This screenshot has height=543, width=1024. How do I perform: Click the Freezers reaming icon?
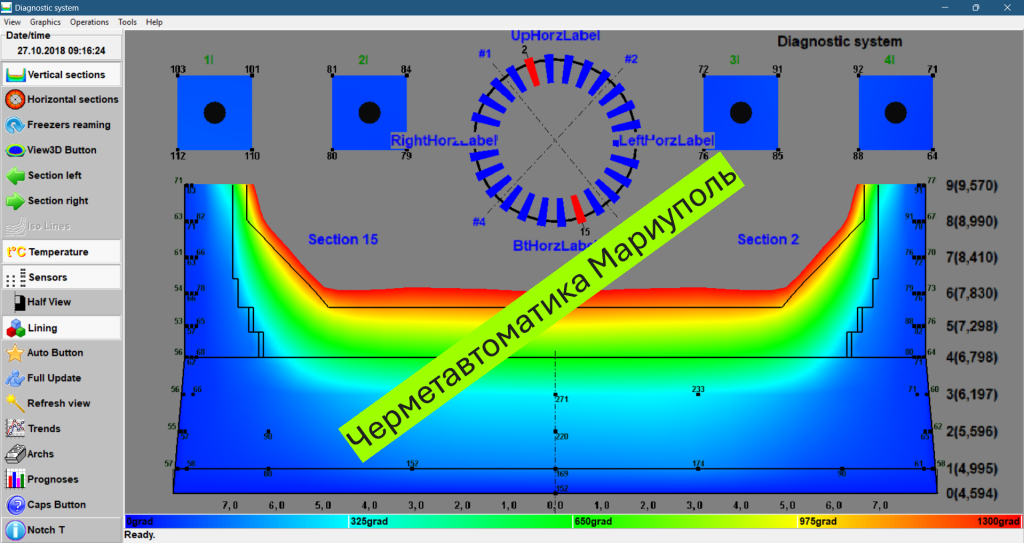pos(15,125)
